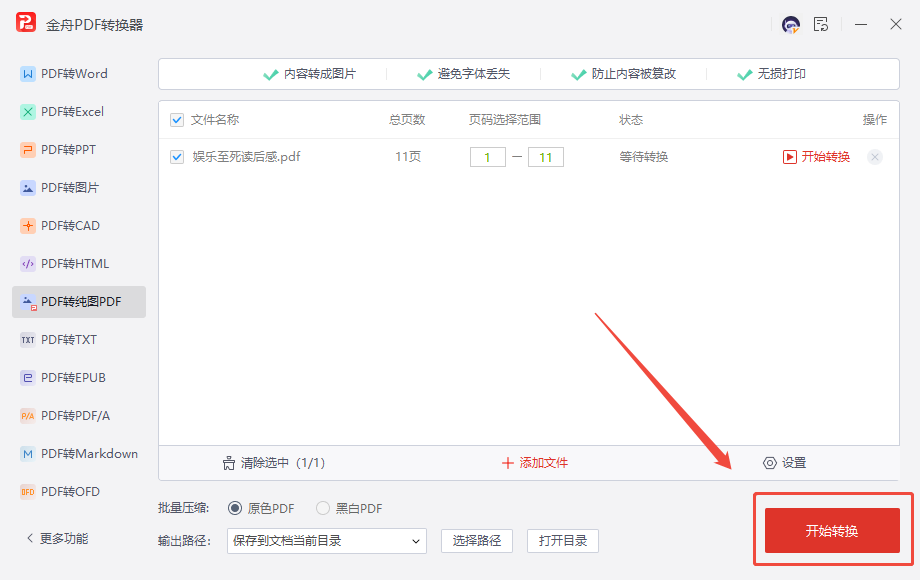The height and width of the screenshot is (580, 920).
Task: Open the feedback notes icon in title bar
Action: (821, 25)
